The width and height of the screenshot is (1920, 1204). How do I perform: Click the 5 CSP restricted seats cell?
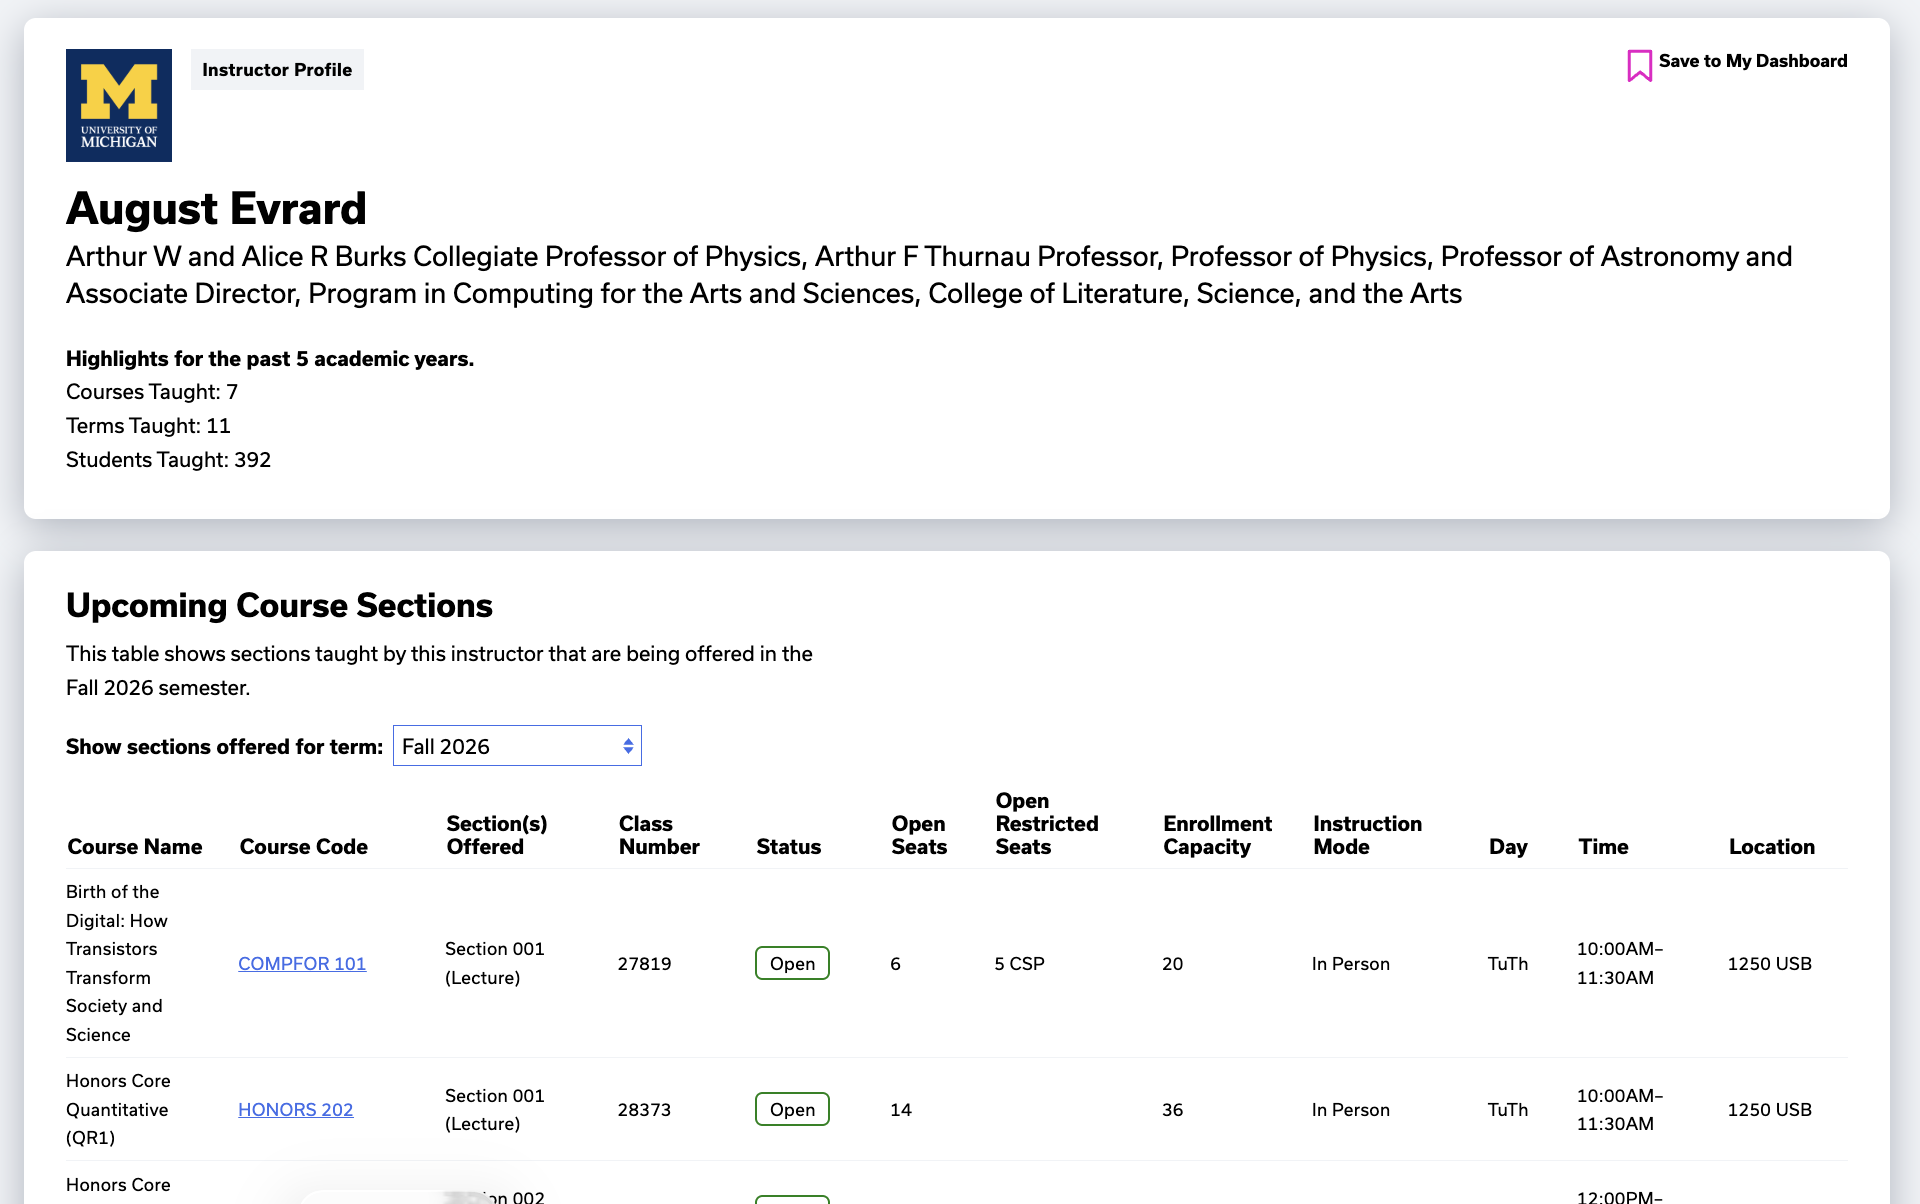[1020, 963]
